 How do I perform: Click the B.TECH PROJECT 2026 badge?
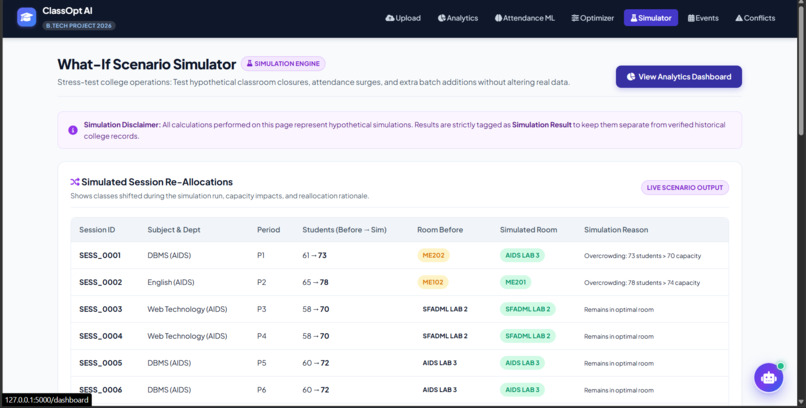tap(79, 26)
